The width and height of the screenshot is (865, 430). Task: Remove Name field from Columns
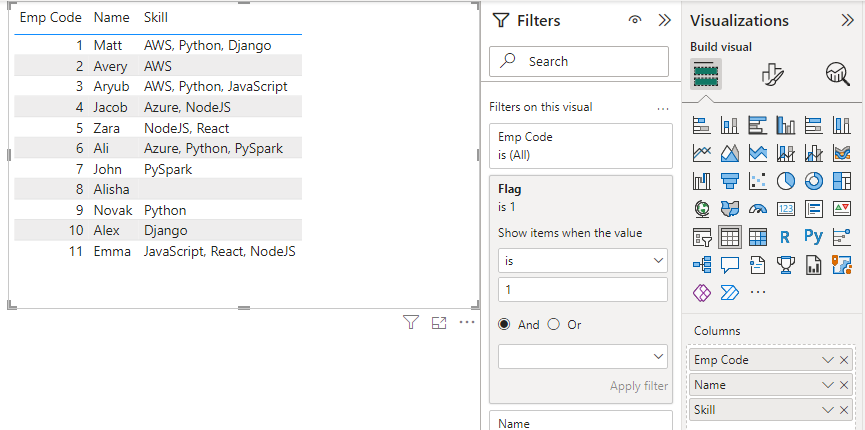pos(843,385)
